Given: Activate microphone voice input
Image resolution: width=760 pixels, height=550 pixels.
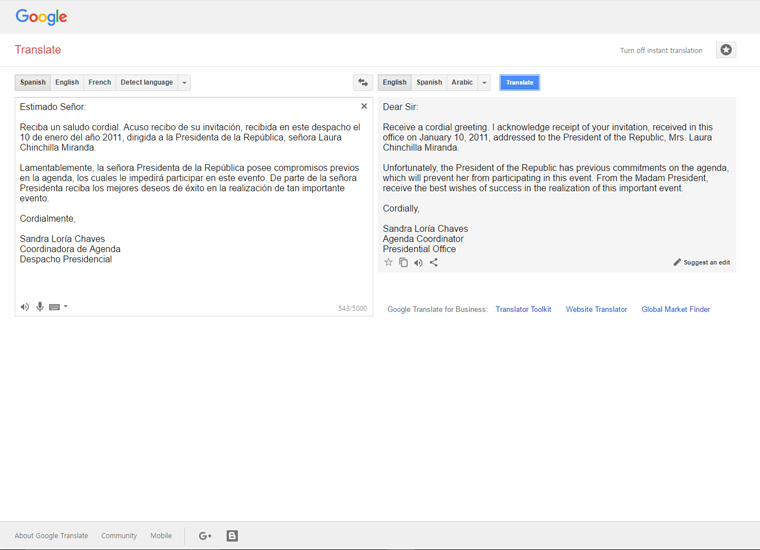Looking at the screenshot, I should (x=40, y=306).
